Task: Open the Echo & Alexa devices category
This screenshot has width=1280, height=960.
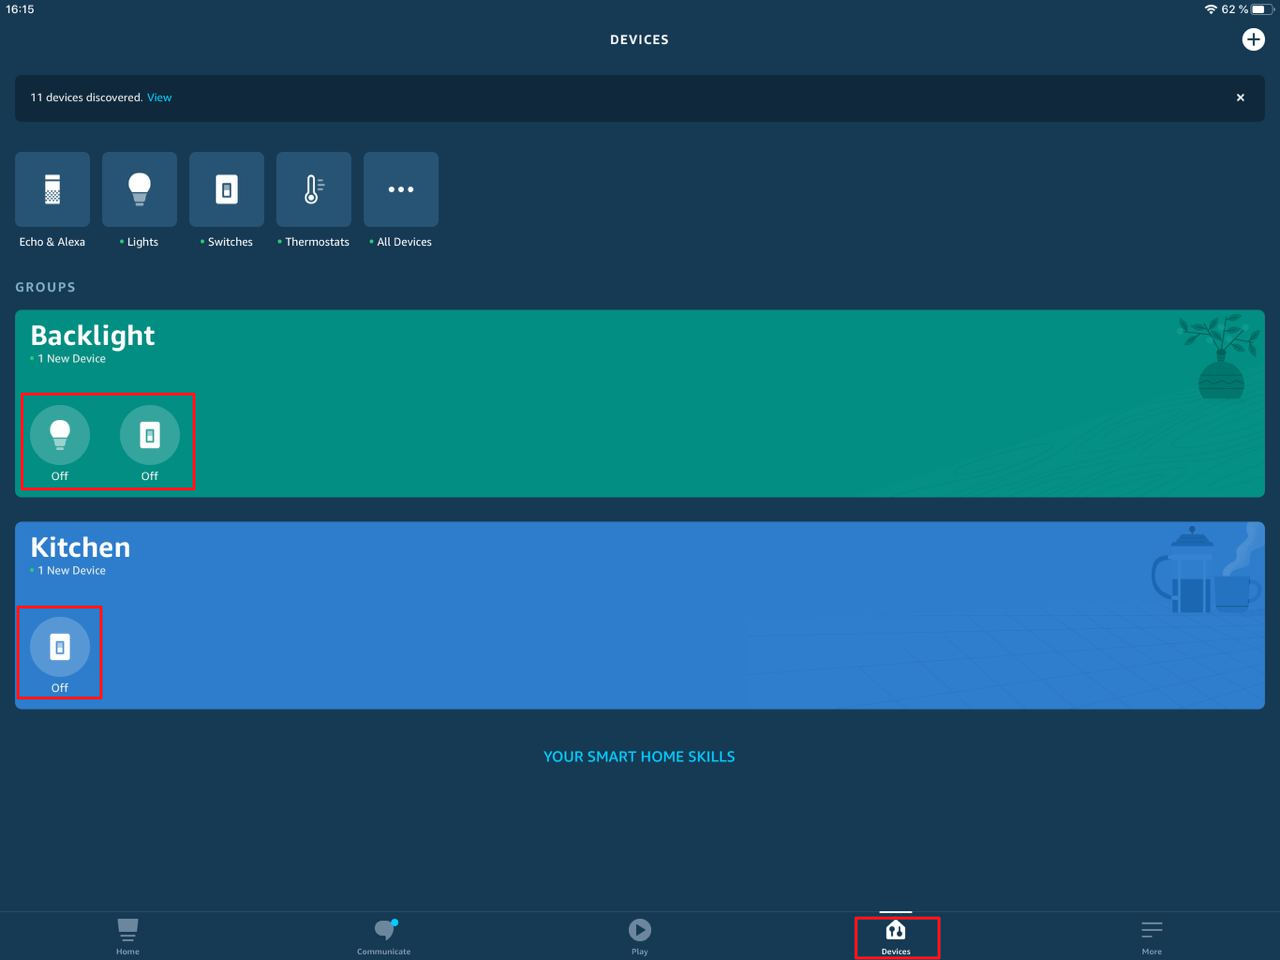Action: [x=52, y=189]
